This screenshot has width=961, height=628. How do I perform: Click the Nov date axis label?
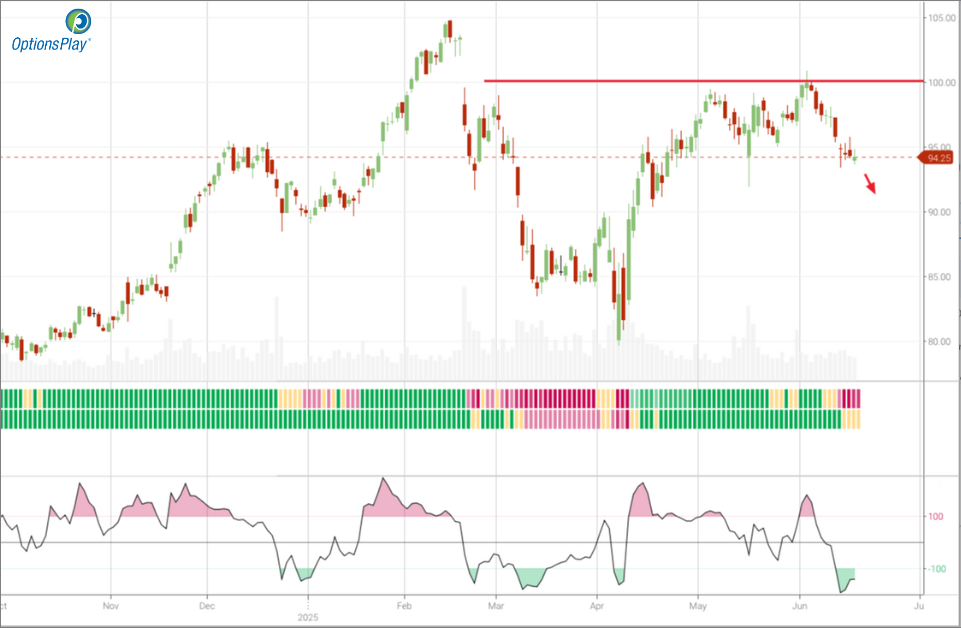pos(111,606)
